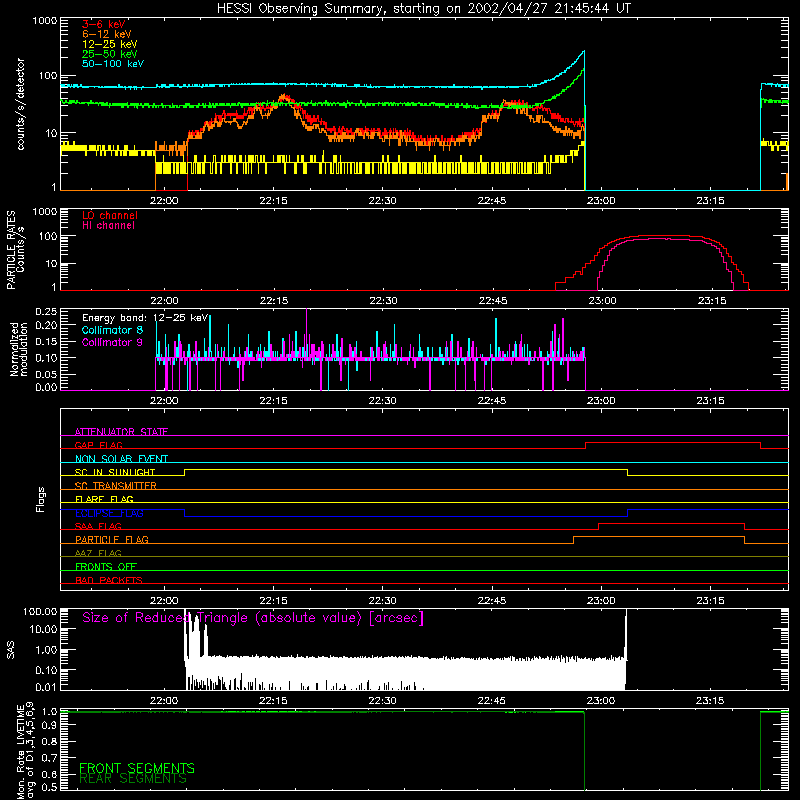Select the 'Collimator 8' legend entry

[x=112, y=330]
